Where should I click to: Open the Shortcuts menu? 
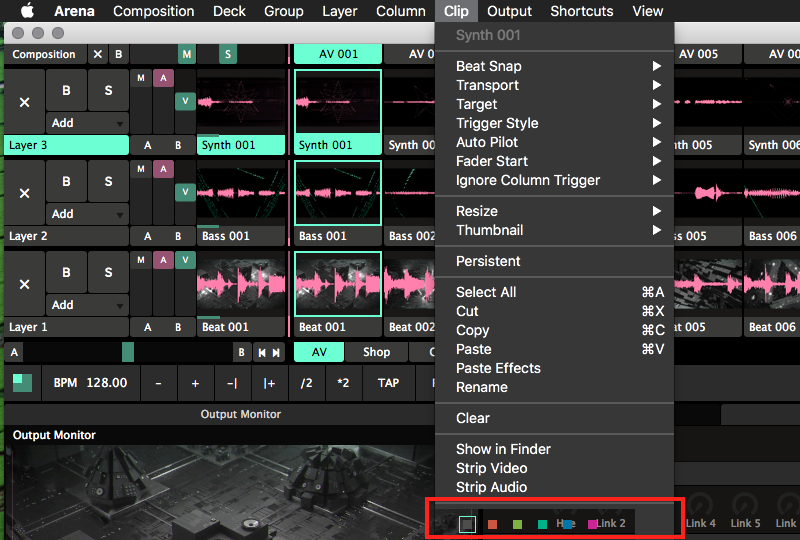(x=581, y=11)
